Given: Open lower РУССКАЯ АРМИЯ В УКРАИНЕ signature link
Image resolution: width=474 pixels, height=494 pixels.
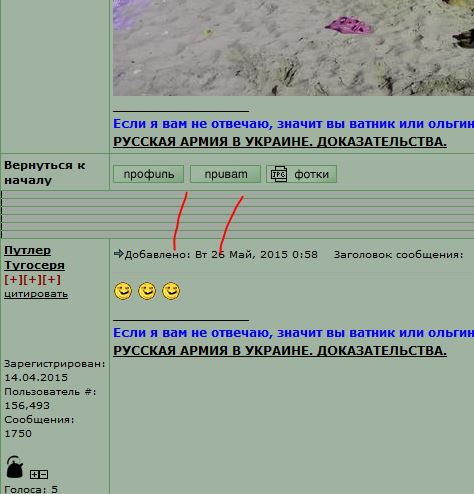Looking at the screenshot, I should [280, 351].
